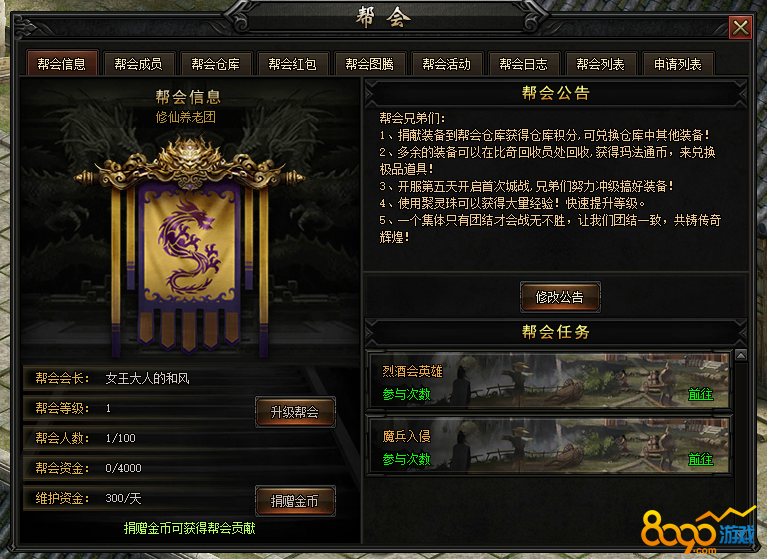Switch to the 帮会仓库 tab
This screenshot has width=767, height=559.
(x=216, y=64)
